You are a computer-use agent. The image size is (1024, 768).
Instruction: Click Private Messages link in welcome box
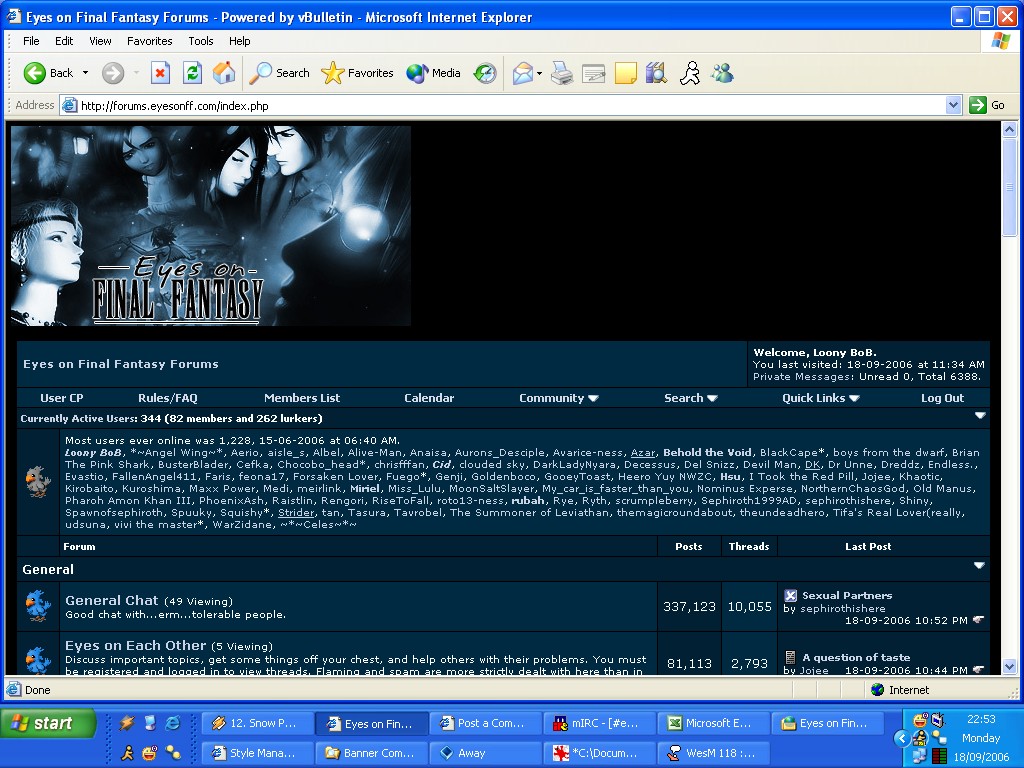click(803, 376)
